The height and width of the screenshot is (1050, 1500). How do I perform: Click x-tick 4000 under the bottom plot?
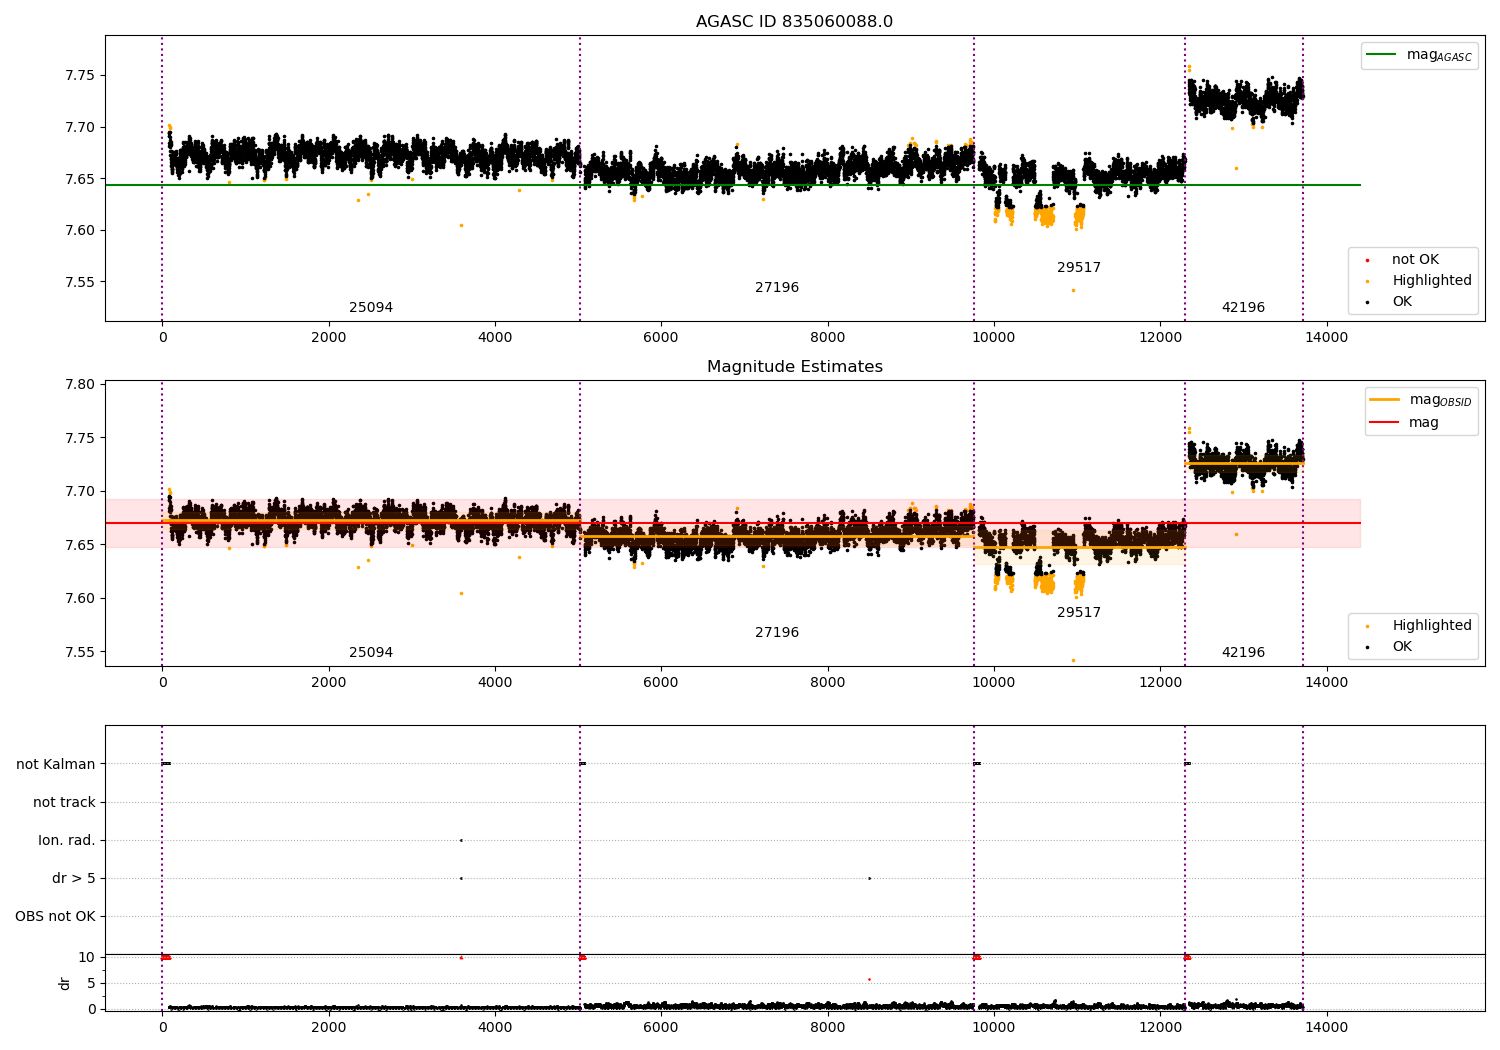pyautogui.click(x=495, y=1028)
